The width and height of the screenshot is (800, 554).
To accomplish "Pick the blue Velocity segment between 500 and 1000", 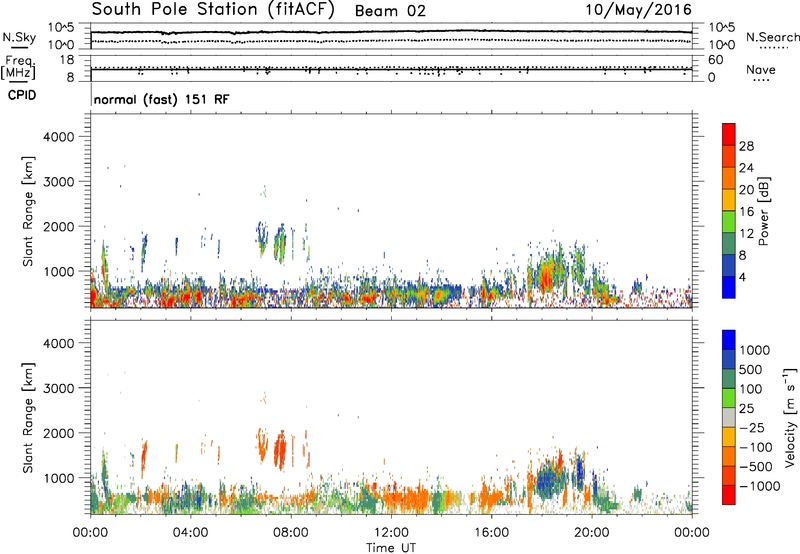I will tap(729, 359).
